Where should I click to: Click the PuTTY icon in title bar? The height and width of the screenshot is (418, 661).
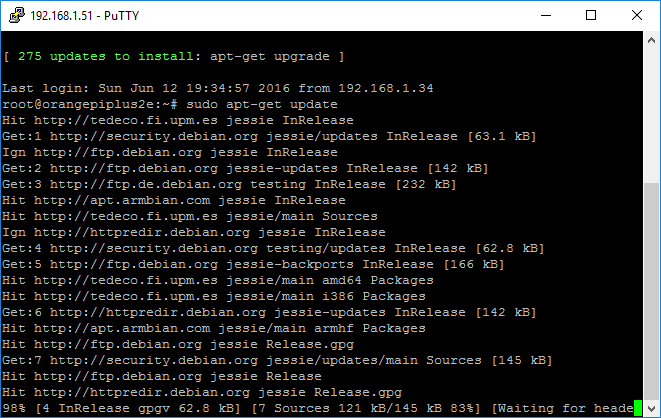point(16,15)
